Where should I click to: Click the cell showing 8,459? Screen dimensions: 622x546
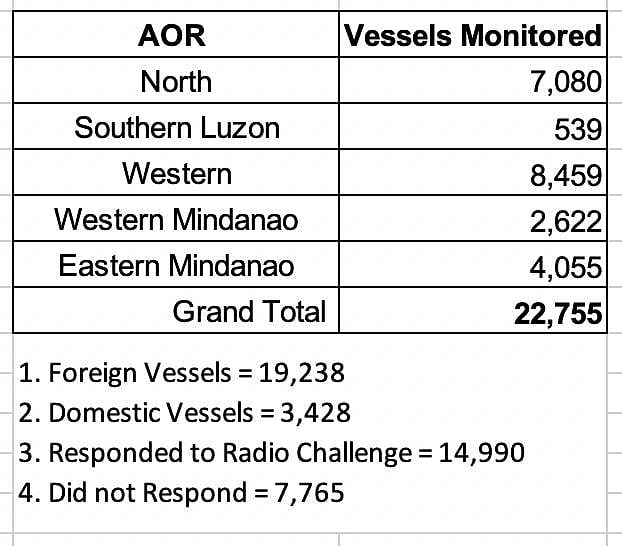(x=472, y=173)
